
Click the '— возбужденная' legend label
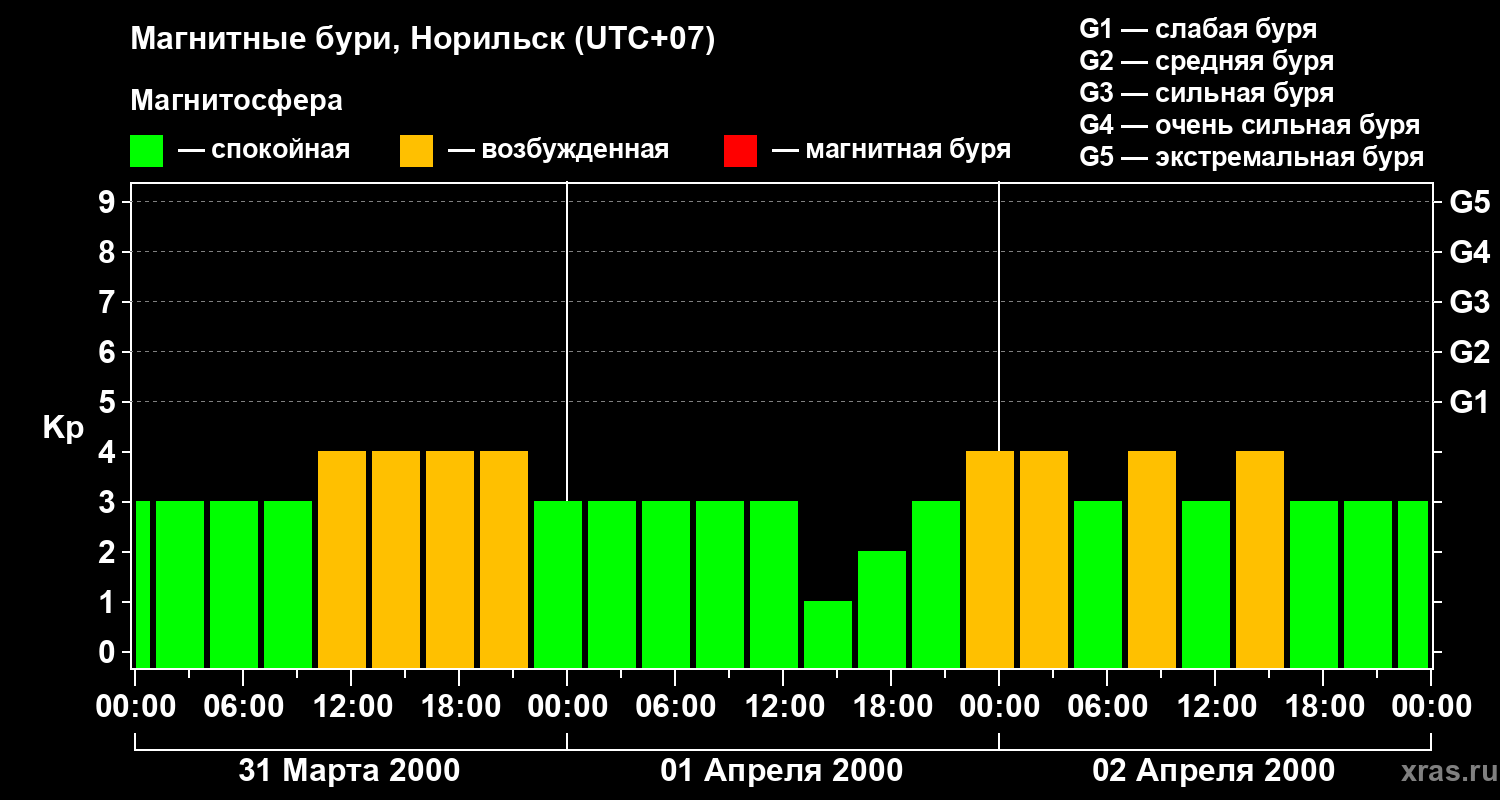[x=558, y=150]
